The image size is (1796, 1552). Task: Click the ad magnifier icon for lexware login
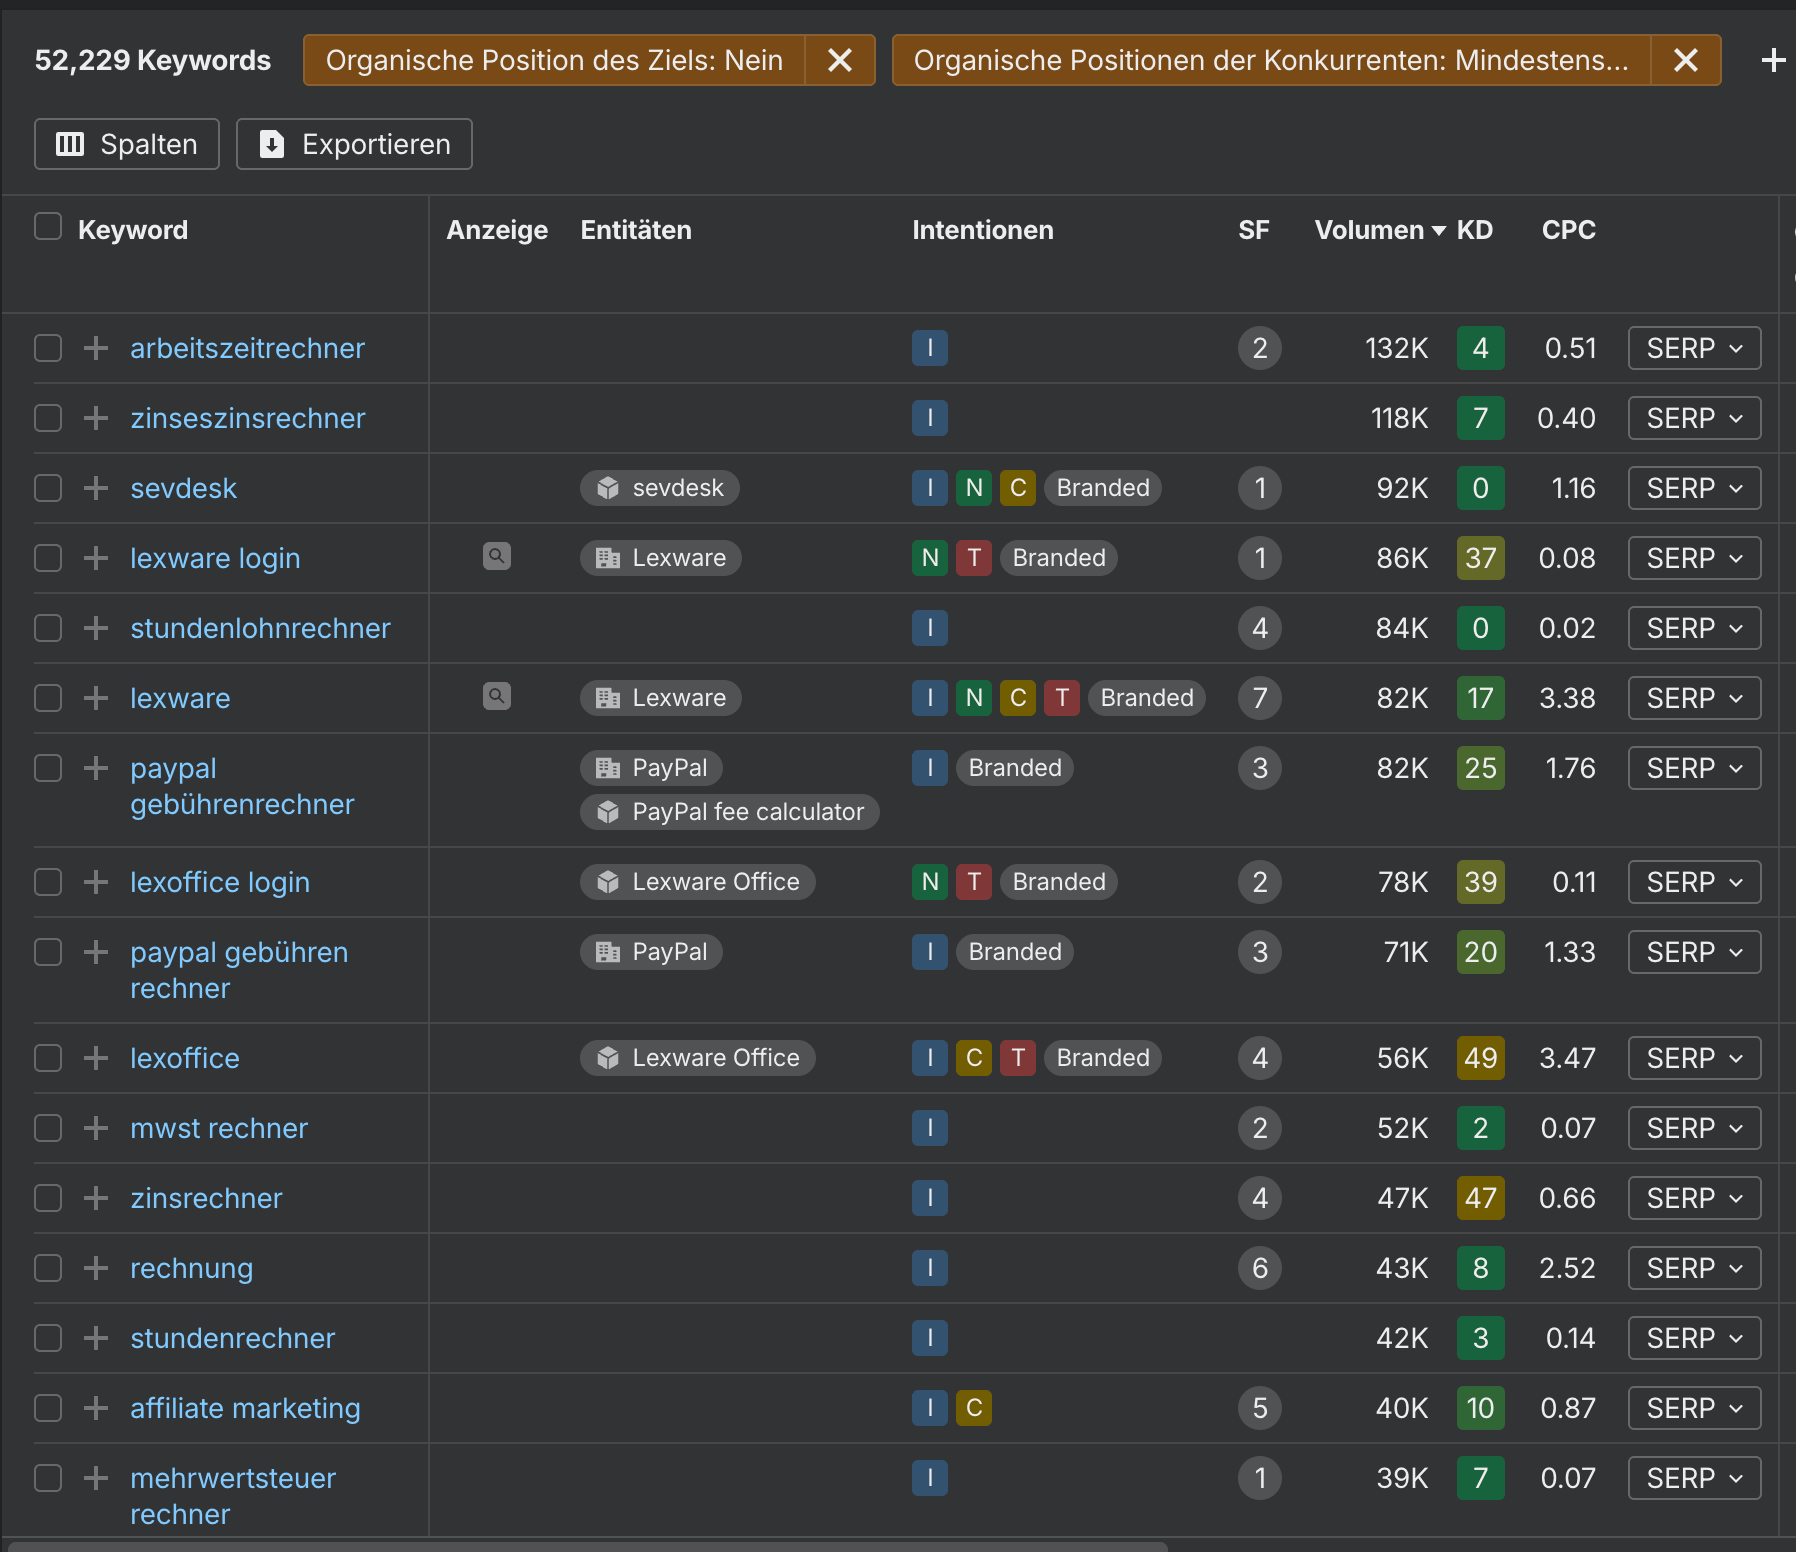pos(497,556)
